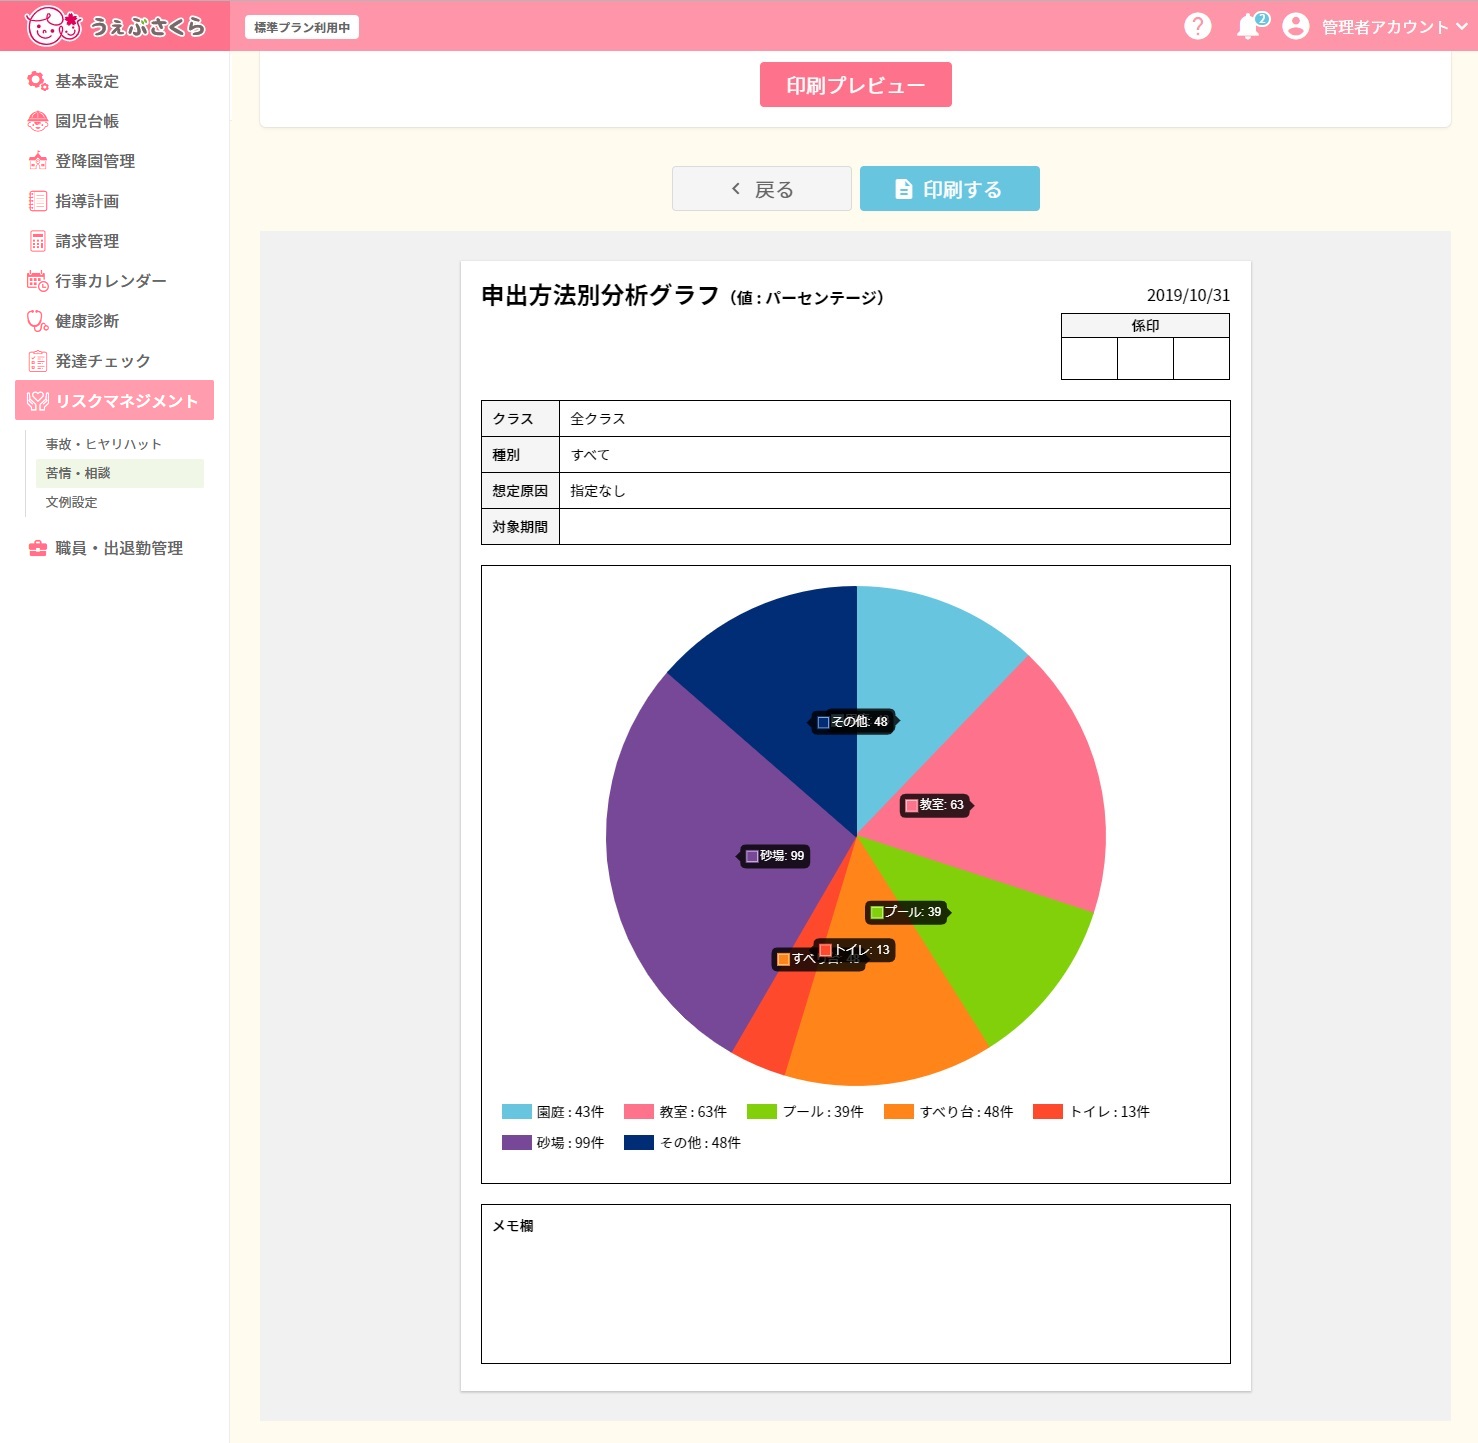Click the 園児台帳 child icon

38,121
